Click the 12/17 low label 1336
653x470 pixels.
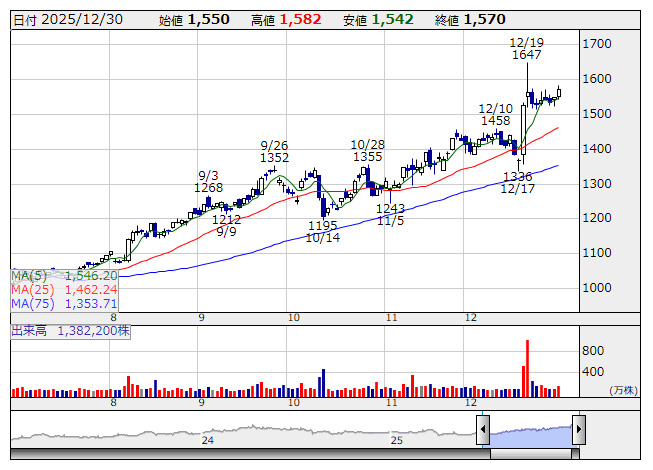pyautogui.click(x=517, y=176)
